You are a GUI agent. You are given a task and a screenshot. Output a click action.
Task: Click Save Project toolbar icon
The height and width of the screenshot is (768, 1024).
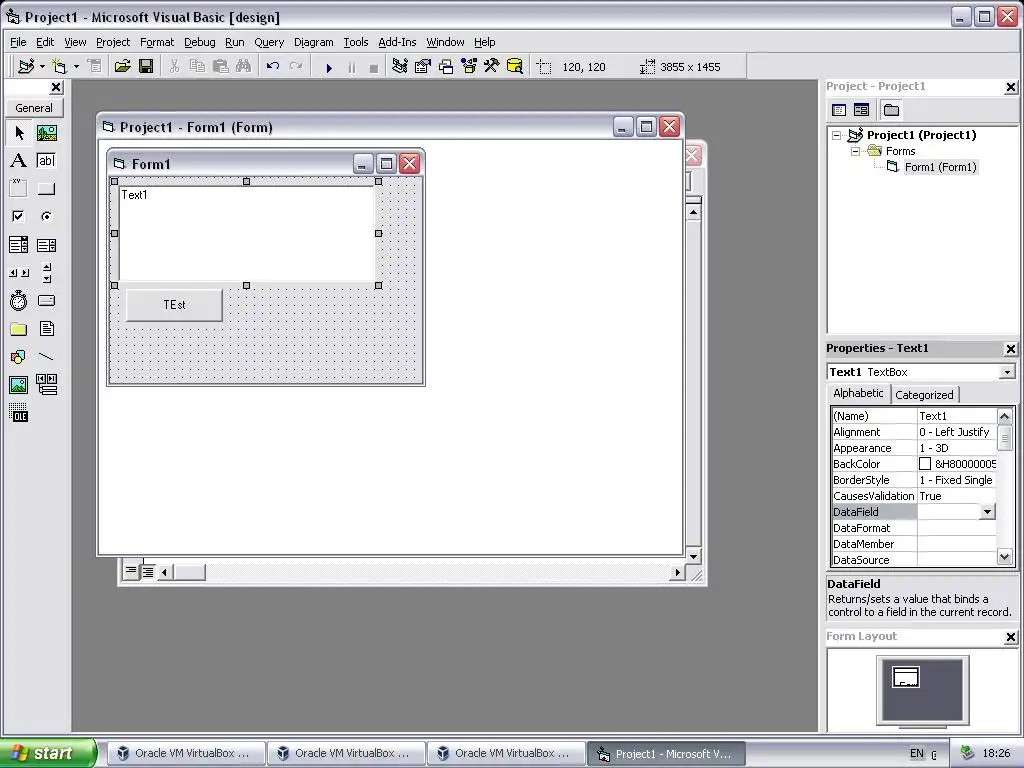[146, 67]
